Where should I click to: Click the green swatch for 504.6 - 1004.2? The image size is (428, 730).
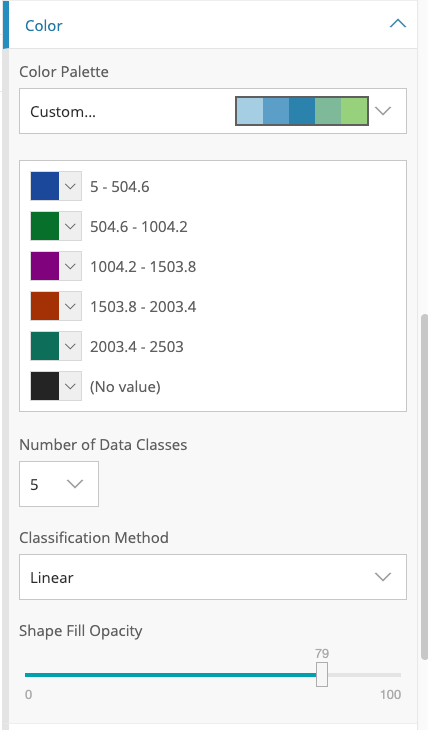(x=45, y=226)
